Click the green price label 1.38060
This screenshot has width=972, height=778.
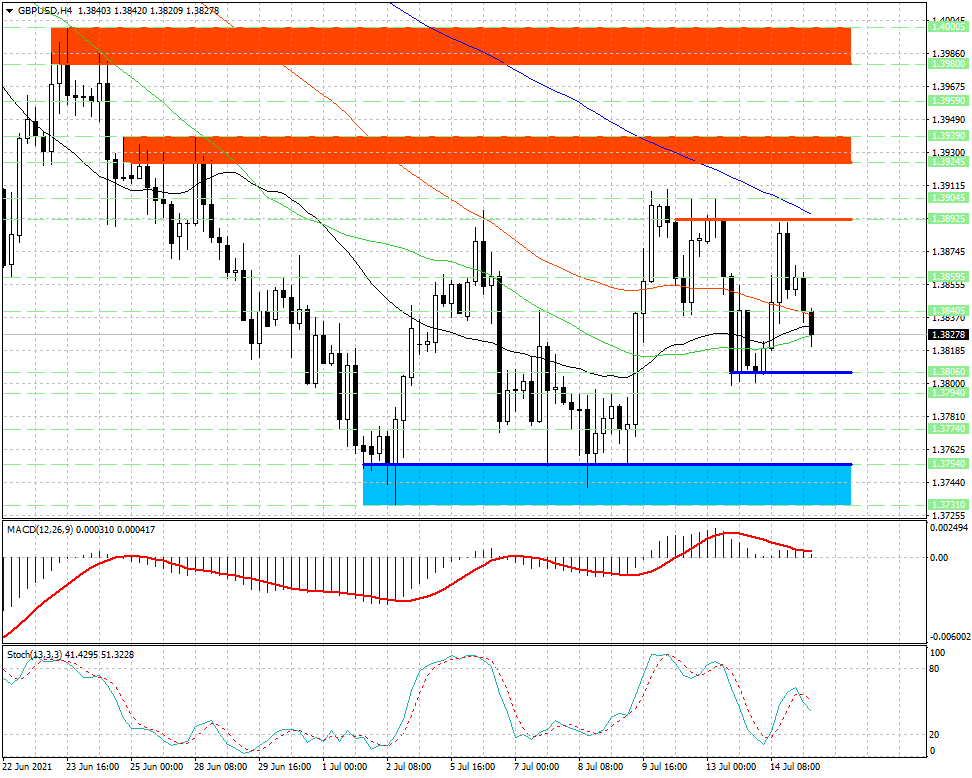pos(948,372)
